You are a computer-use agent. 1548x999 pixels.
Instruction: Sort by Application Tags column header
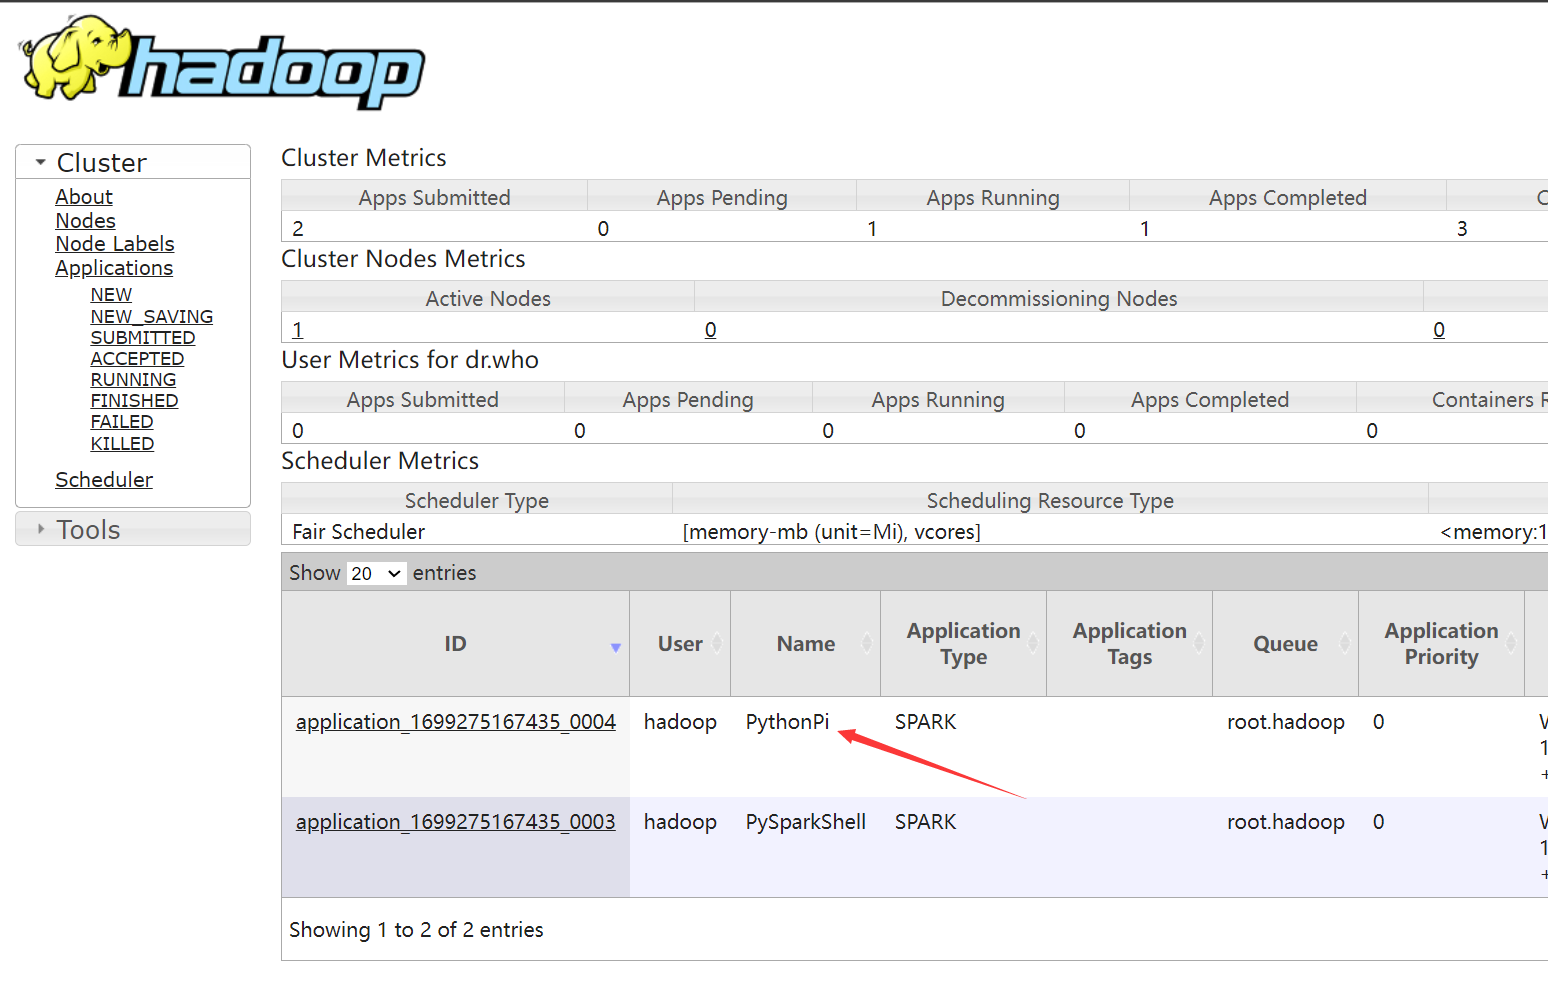click(1129, 644)
